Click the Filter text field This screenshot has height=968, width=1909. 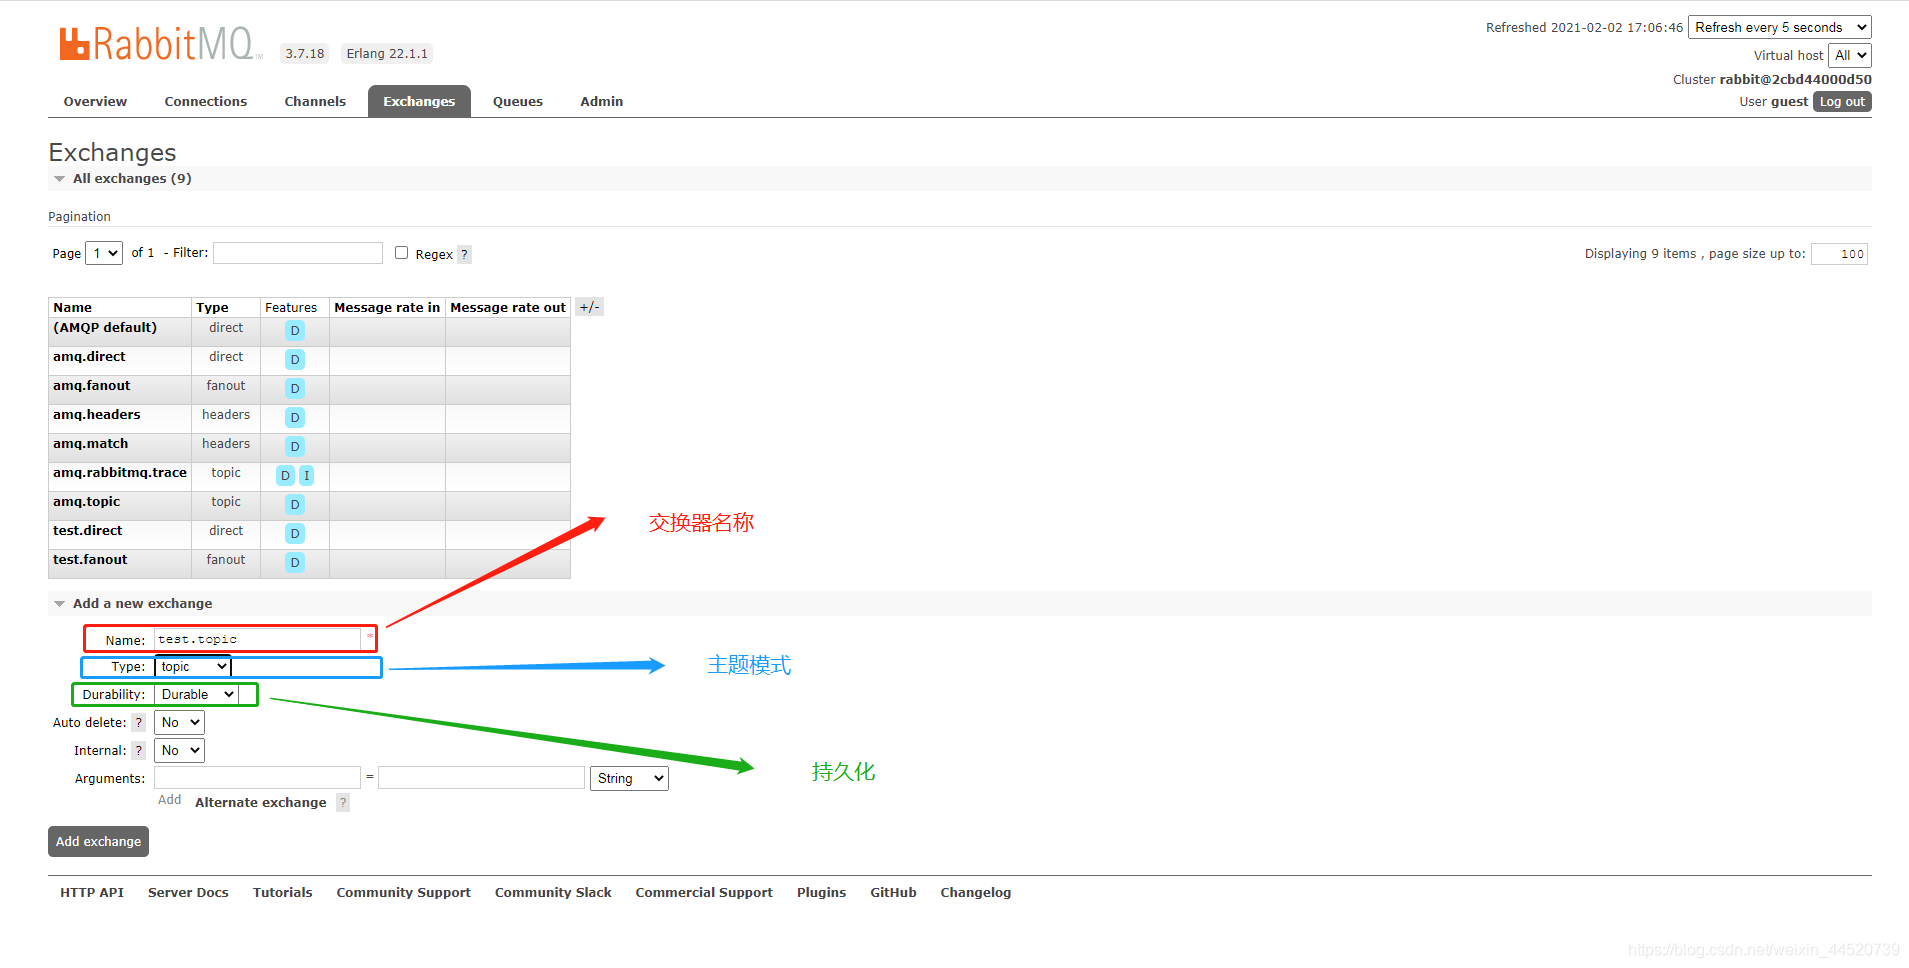[x=298, y=253]
